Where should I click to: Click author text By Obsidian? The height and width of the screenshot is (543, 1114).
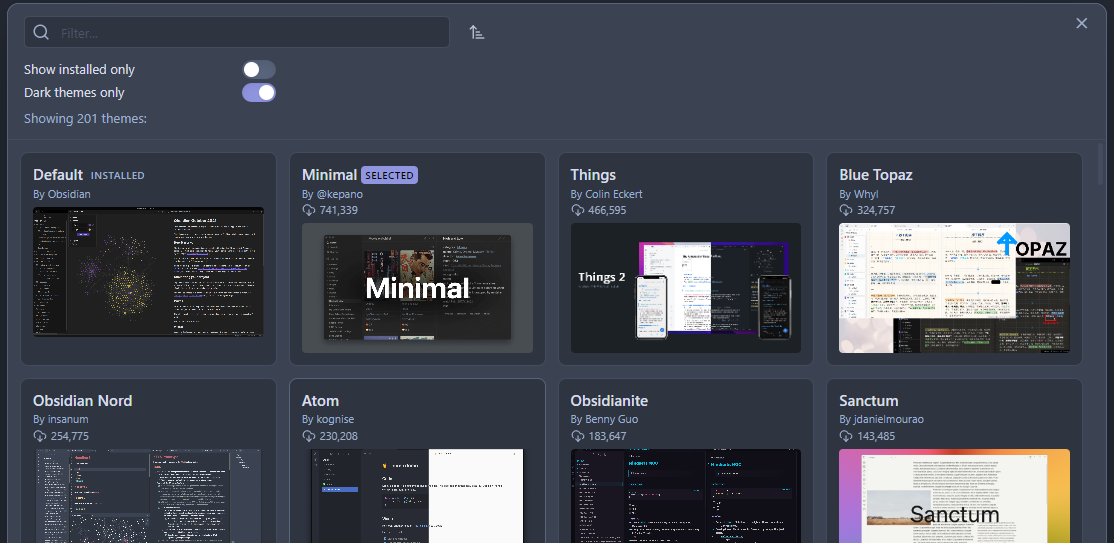62,194
